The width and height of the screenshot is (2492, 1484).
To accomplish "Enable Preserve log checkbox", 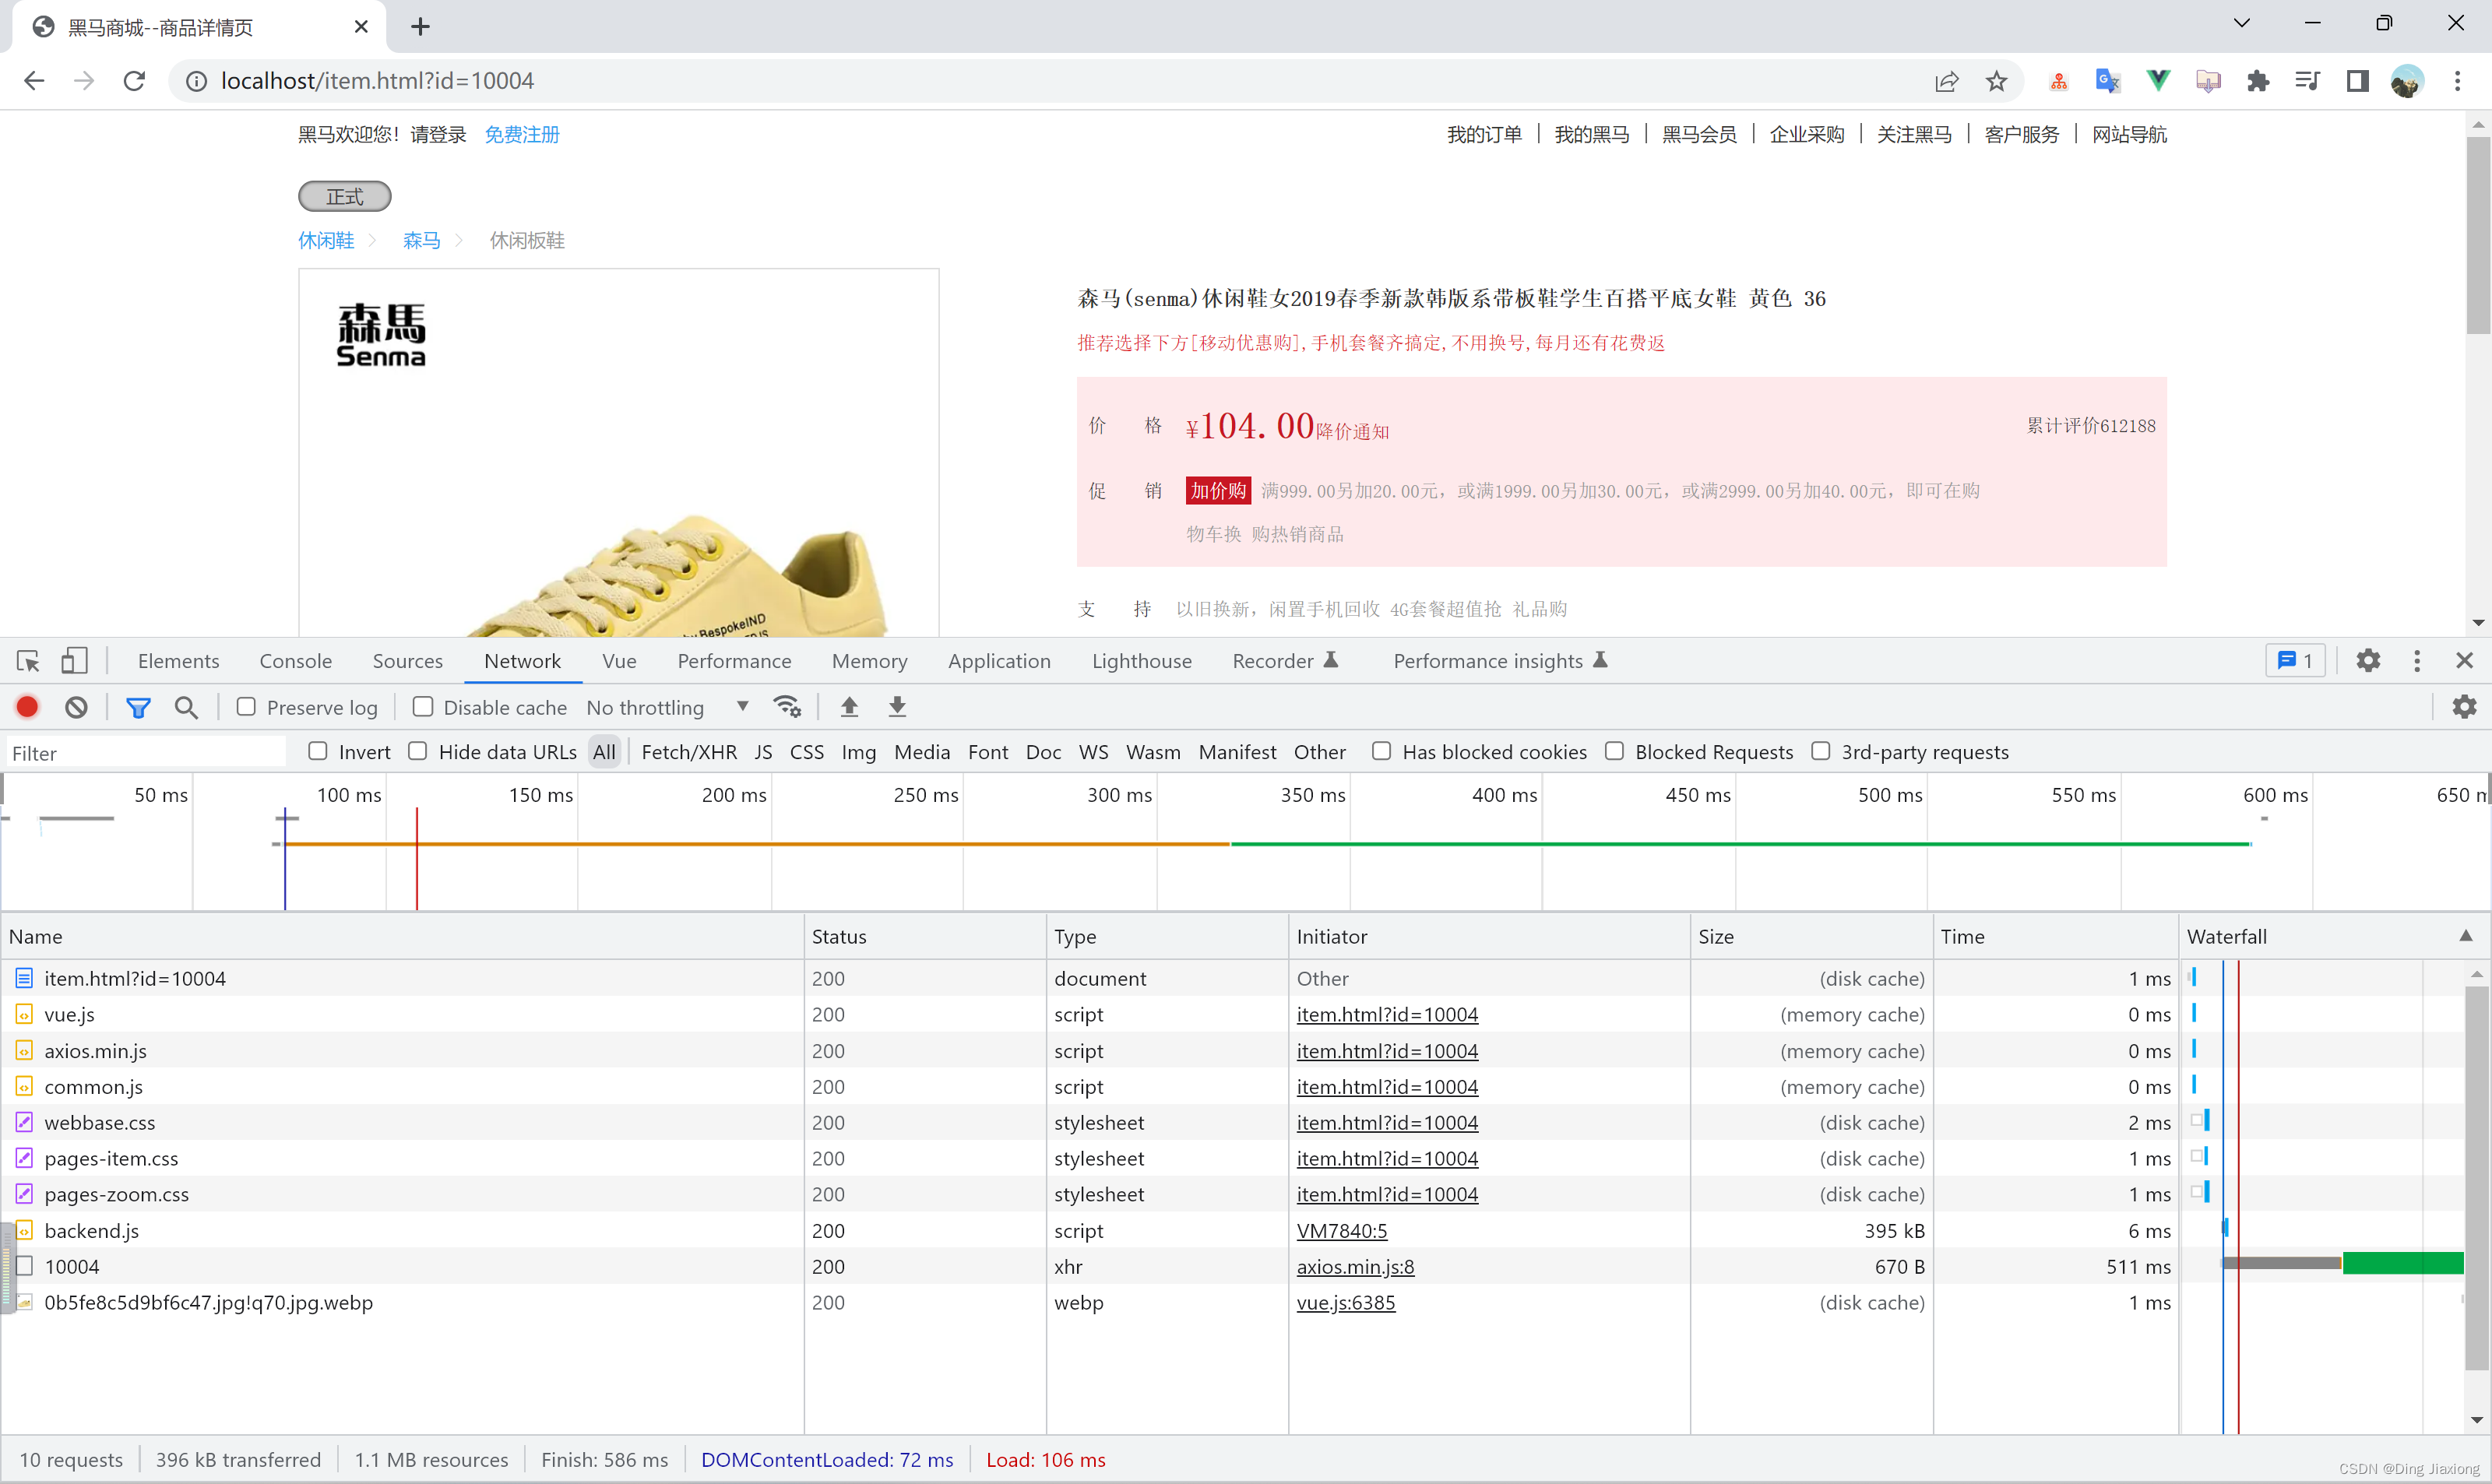I will pos(246,707).
